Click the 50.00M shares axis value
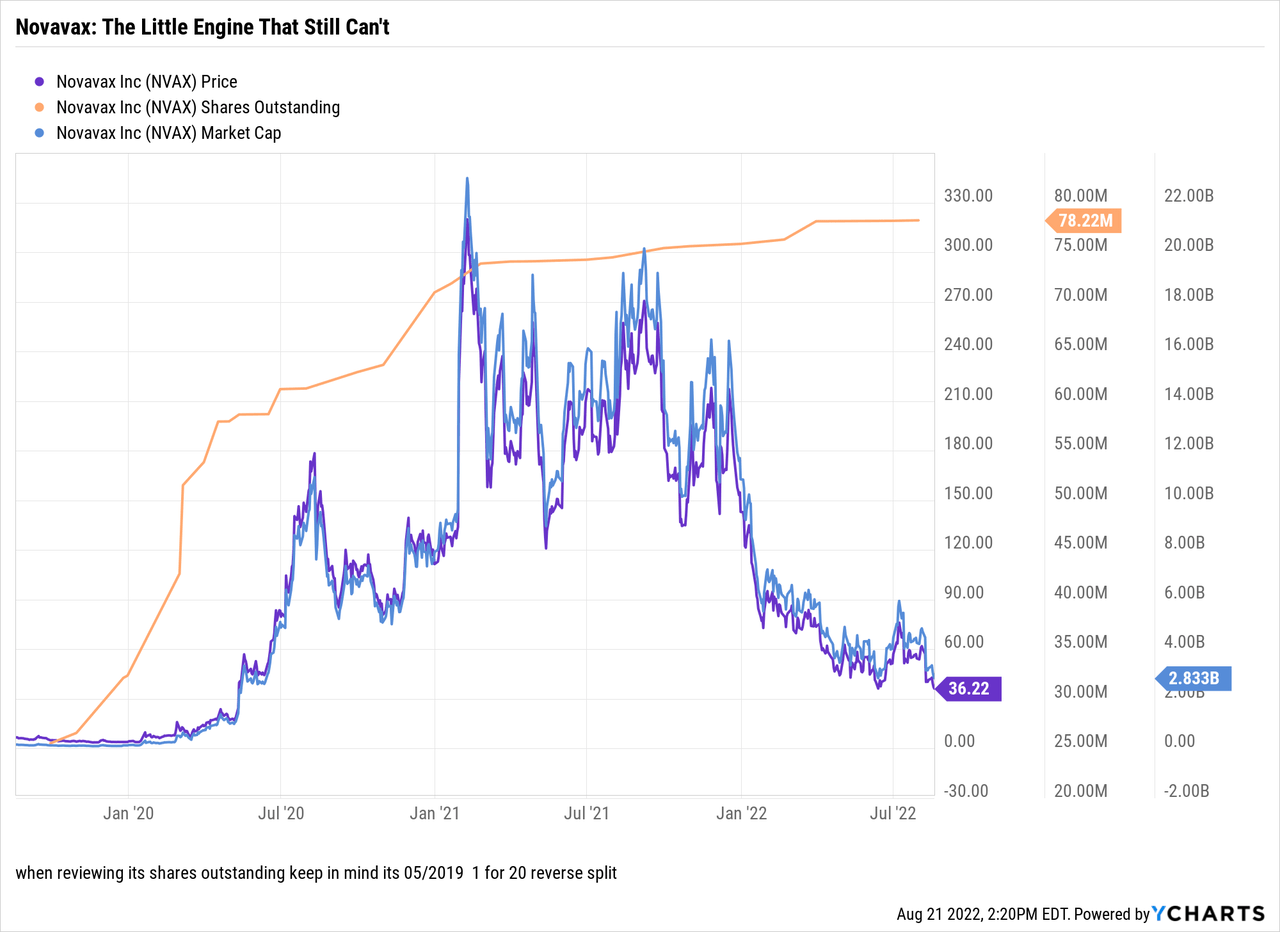Screen dimensions: 1280x932 pos(1083,493)
